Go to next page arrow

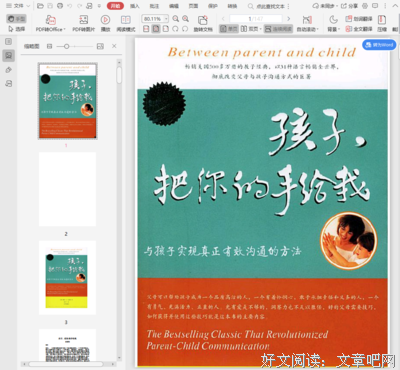pyautogui.click(x=289, y=19)
